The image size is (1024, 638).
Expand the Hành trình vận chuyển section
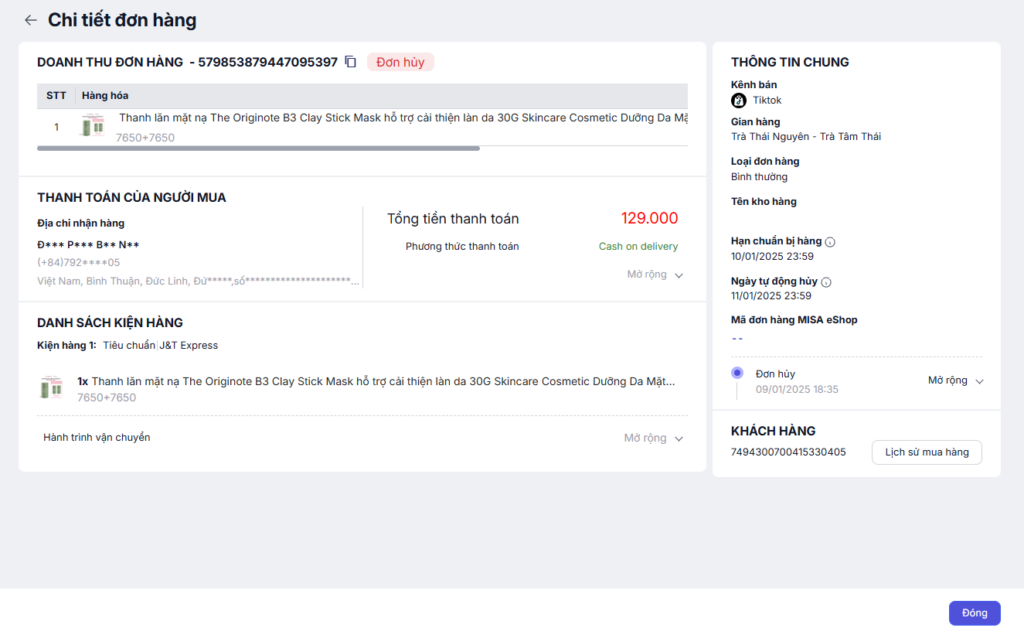coord(654,438)
